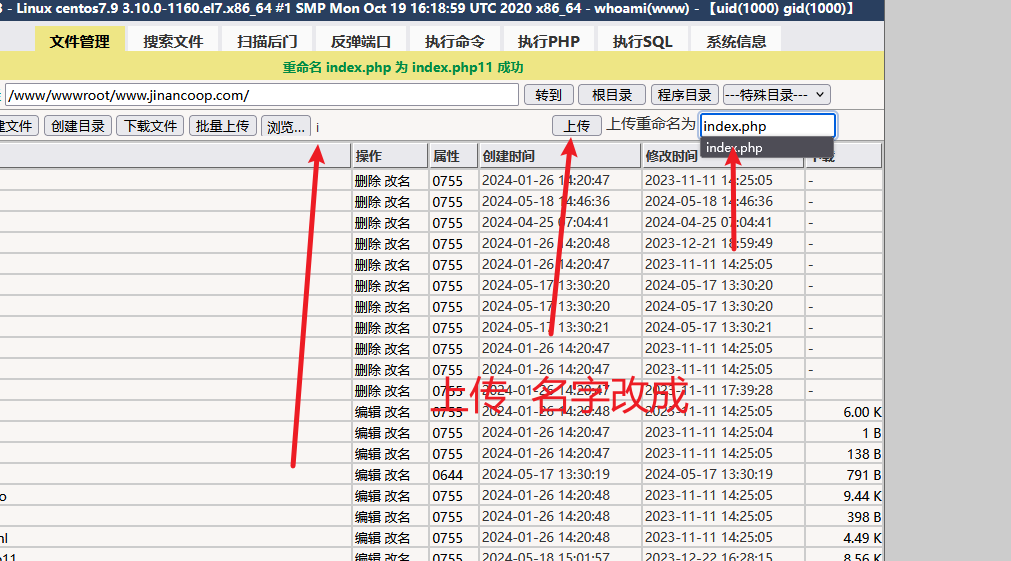Expand the 特殊目录 dropdown
This screenshot has height=561, width=1011.
click(x=776, y=95)
